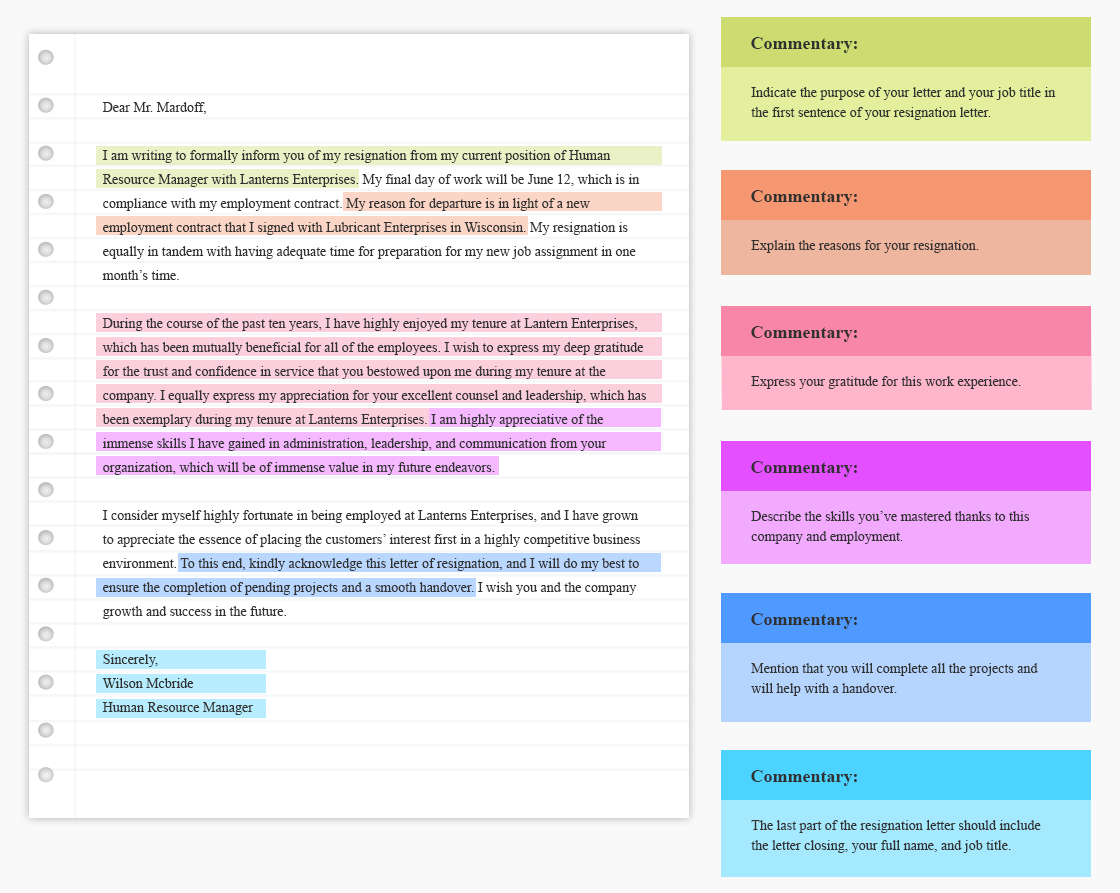Select the "Wilson Mcbride" signature name

[x=148, y=683]
